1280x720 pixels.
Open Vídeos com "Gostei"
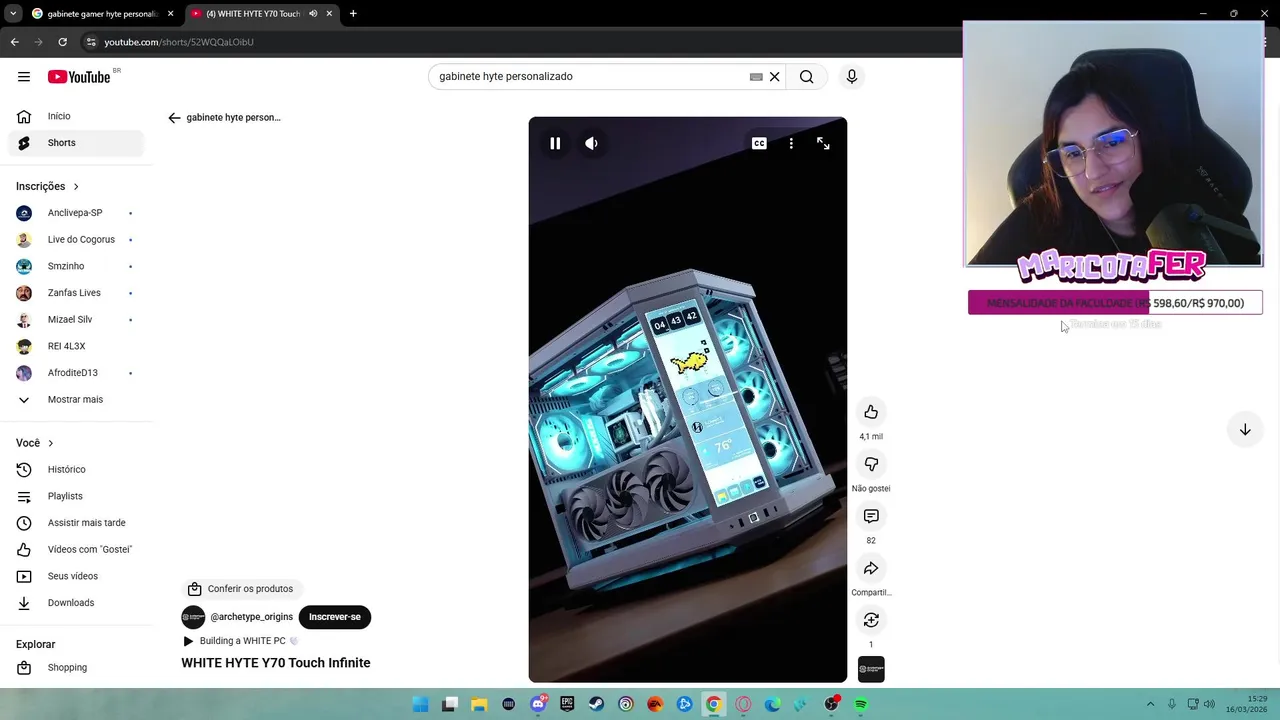(76, 549)
